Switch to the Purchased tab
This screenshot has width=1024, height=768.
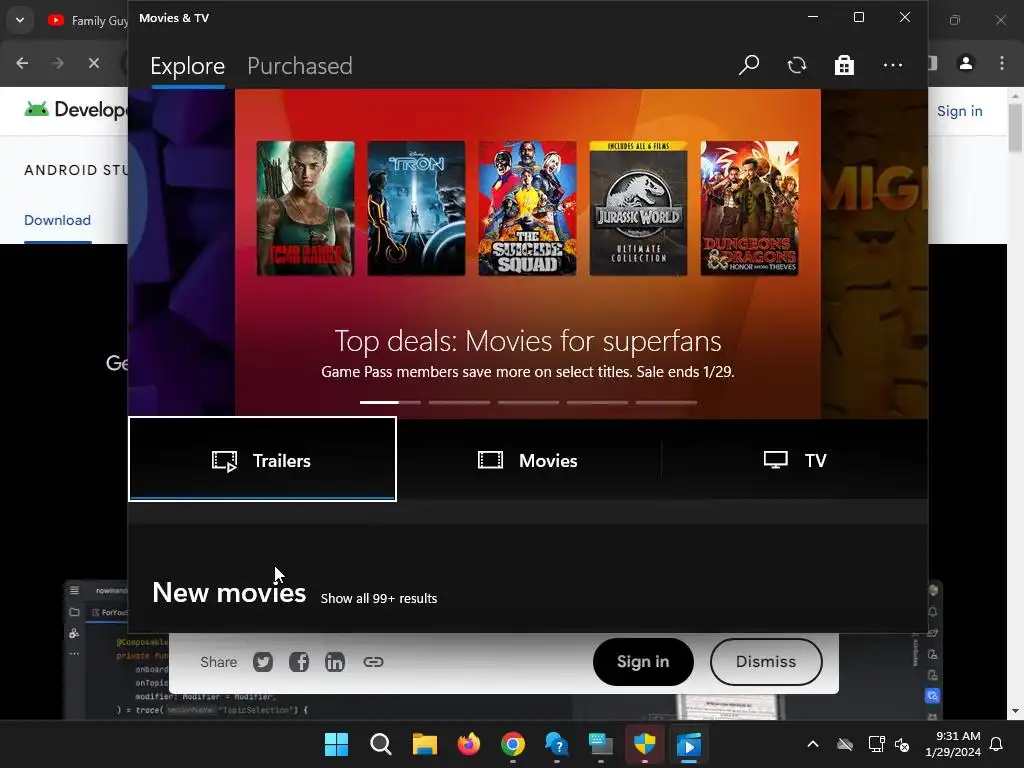pos(300,66)
